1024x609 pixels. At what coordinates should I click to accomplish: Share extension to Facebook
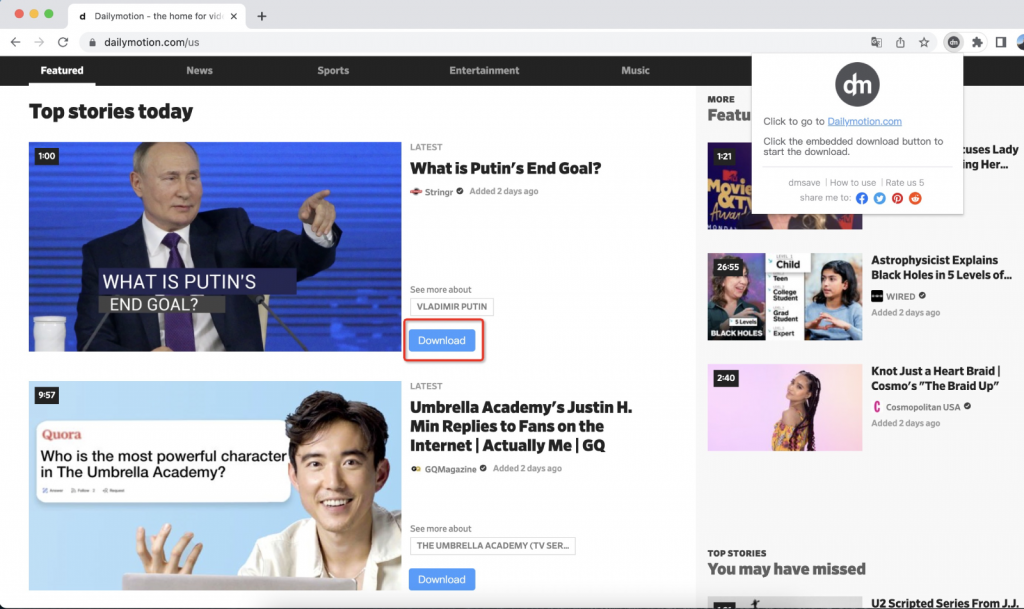click(862, 198)
